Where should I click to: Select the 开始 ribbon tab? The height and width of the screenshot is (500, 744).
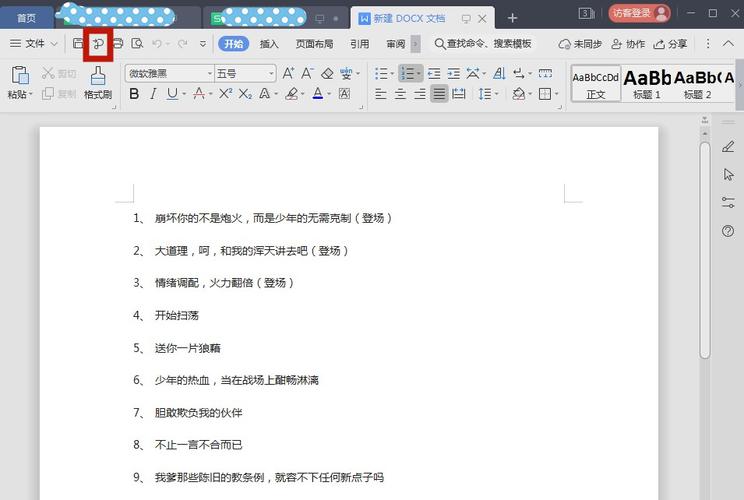pyautogui.click(x=233, y=44)
